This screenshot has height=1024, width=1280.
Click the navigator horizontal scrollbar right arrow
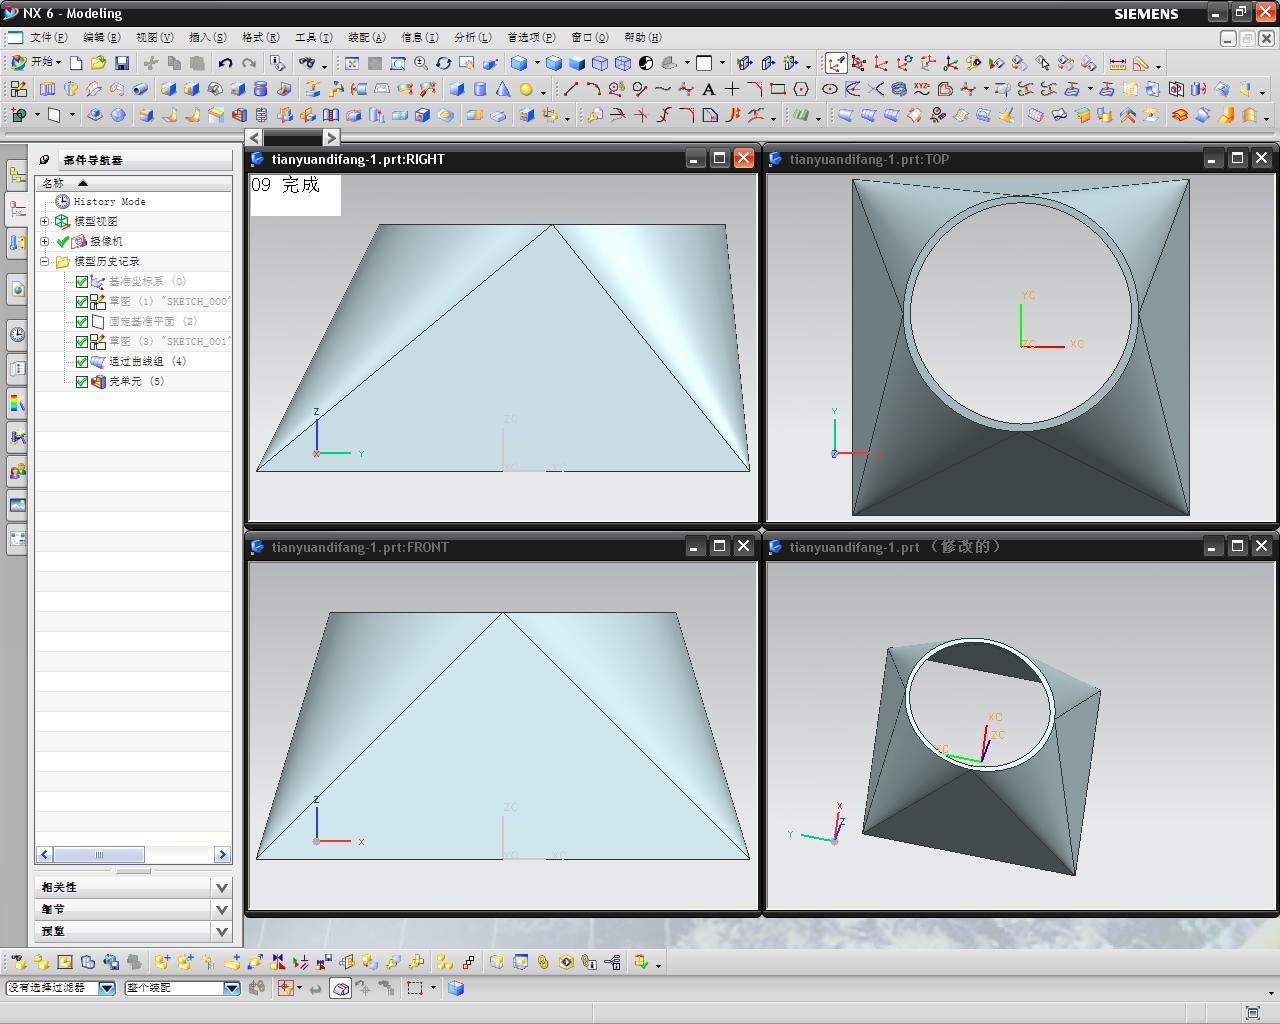pos(222,854)
